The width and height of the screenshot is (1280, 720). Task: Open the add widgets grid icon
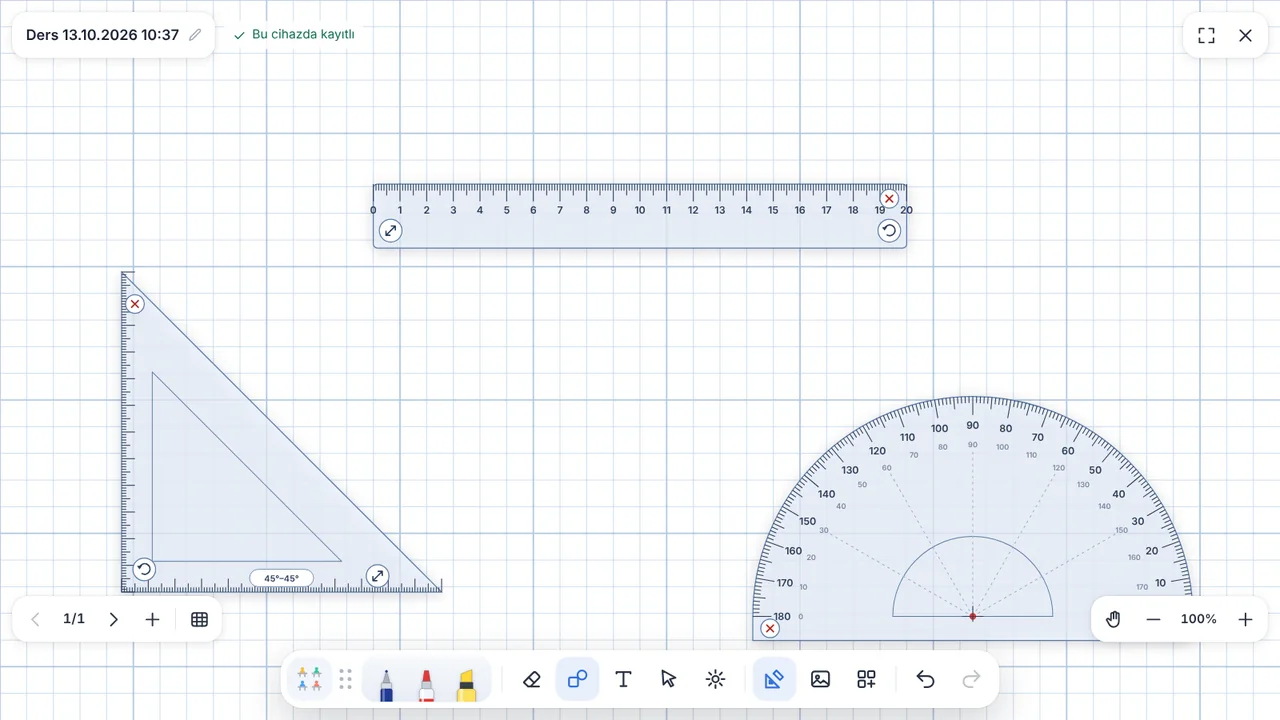click(x=866, y=680)
